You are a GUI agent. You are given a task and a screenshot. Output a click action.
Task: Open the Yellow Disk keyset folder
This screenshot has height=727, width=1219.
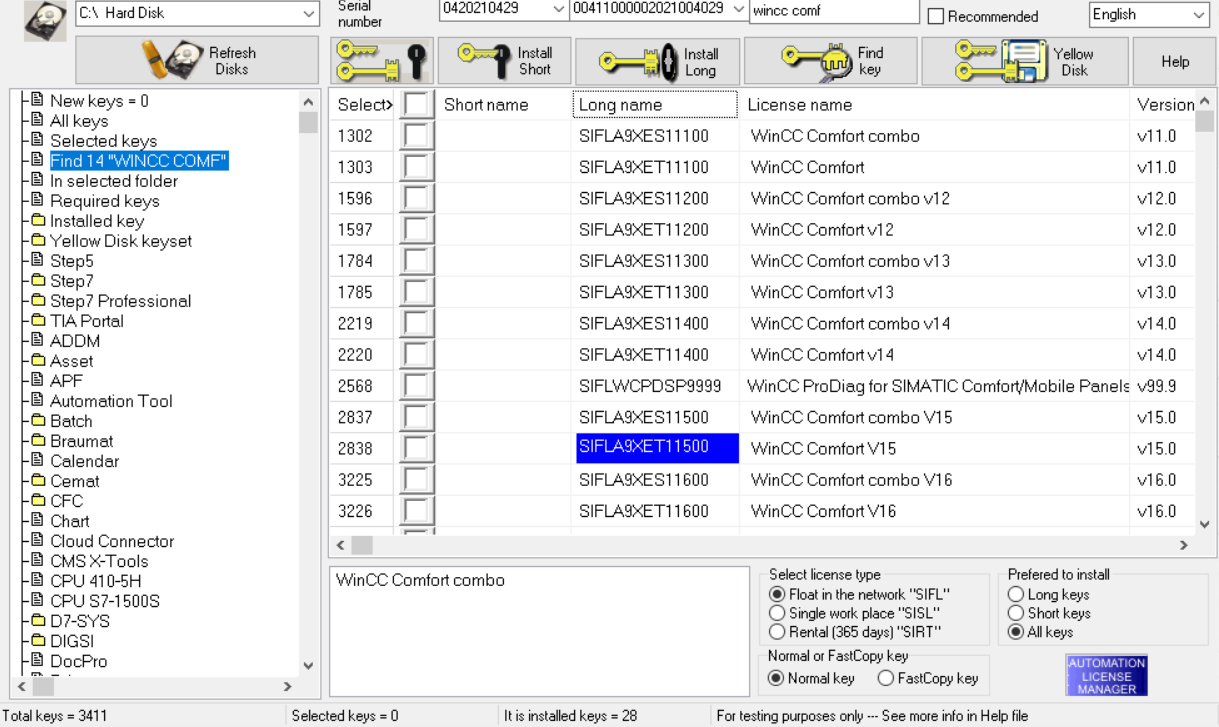(x=121, y=241)
